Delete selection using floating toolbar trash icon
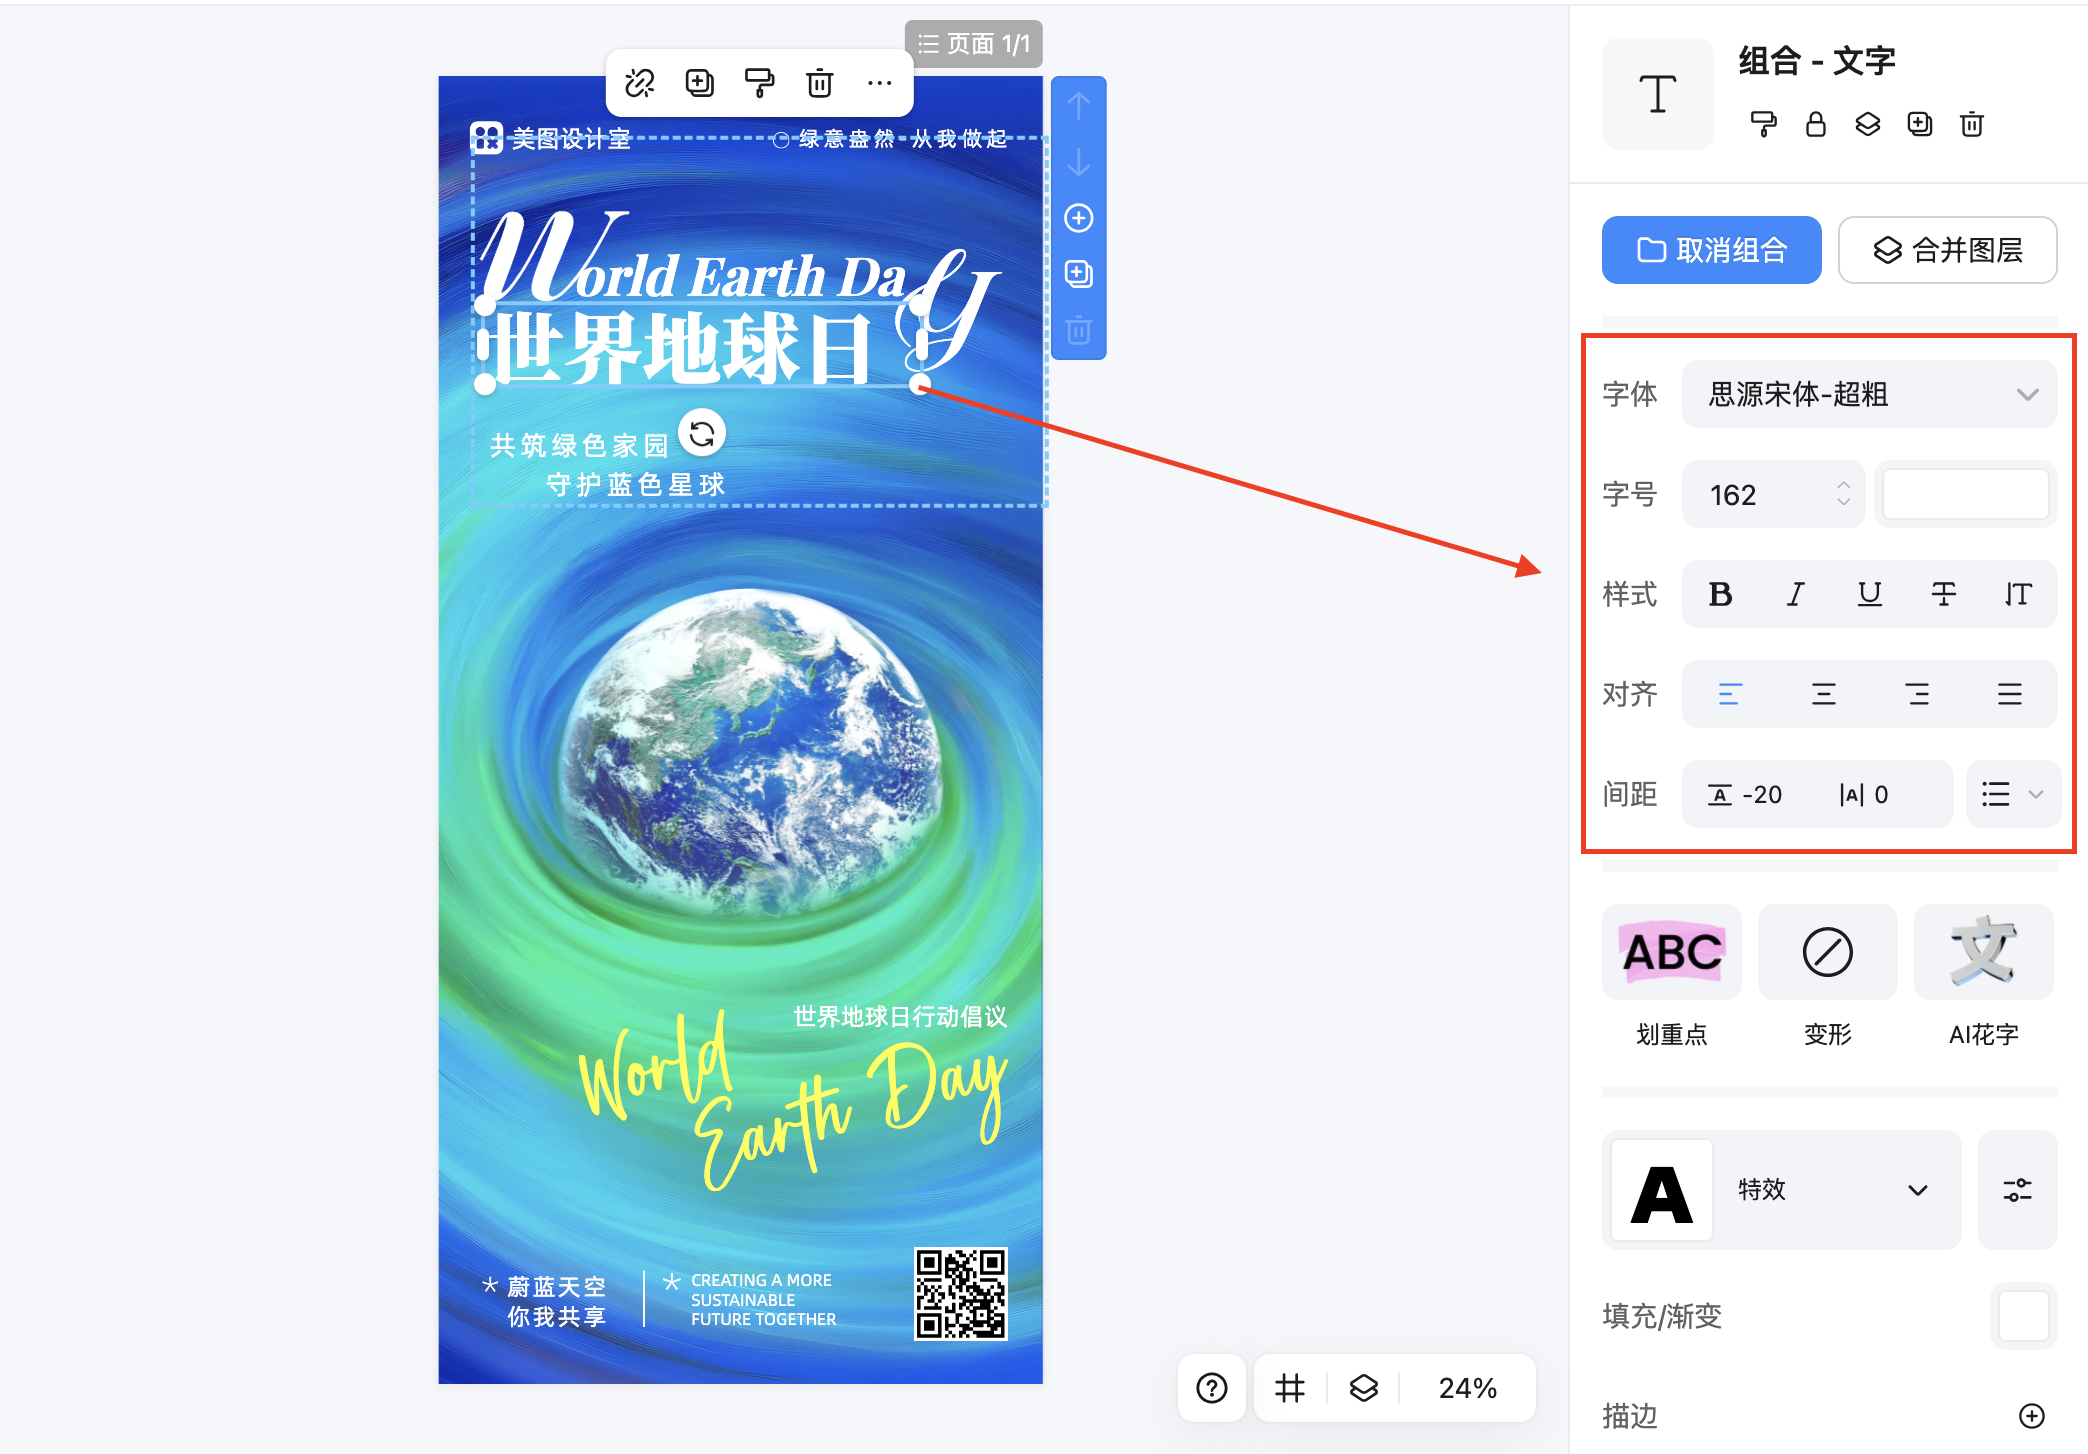This screenshot has width=2088, height=1454. tap(820, 83)
